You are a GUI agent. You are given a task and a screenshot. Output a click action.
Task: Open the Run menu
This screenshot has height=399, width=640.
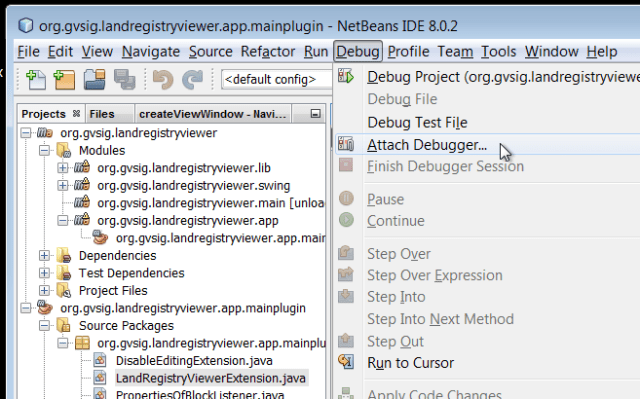coord(316,52)
